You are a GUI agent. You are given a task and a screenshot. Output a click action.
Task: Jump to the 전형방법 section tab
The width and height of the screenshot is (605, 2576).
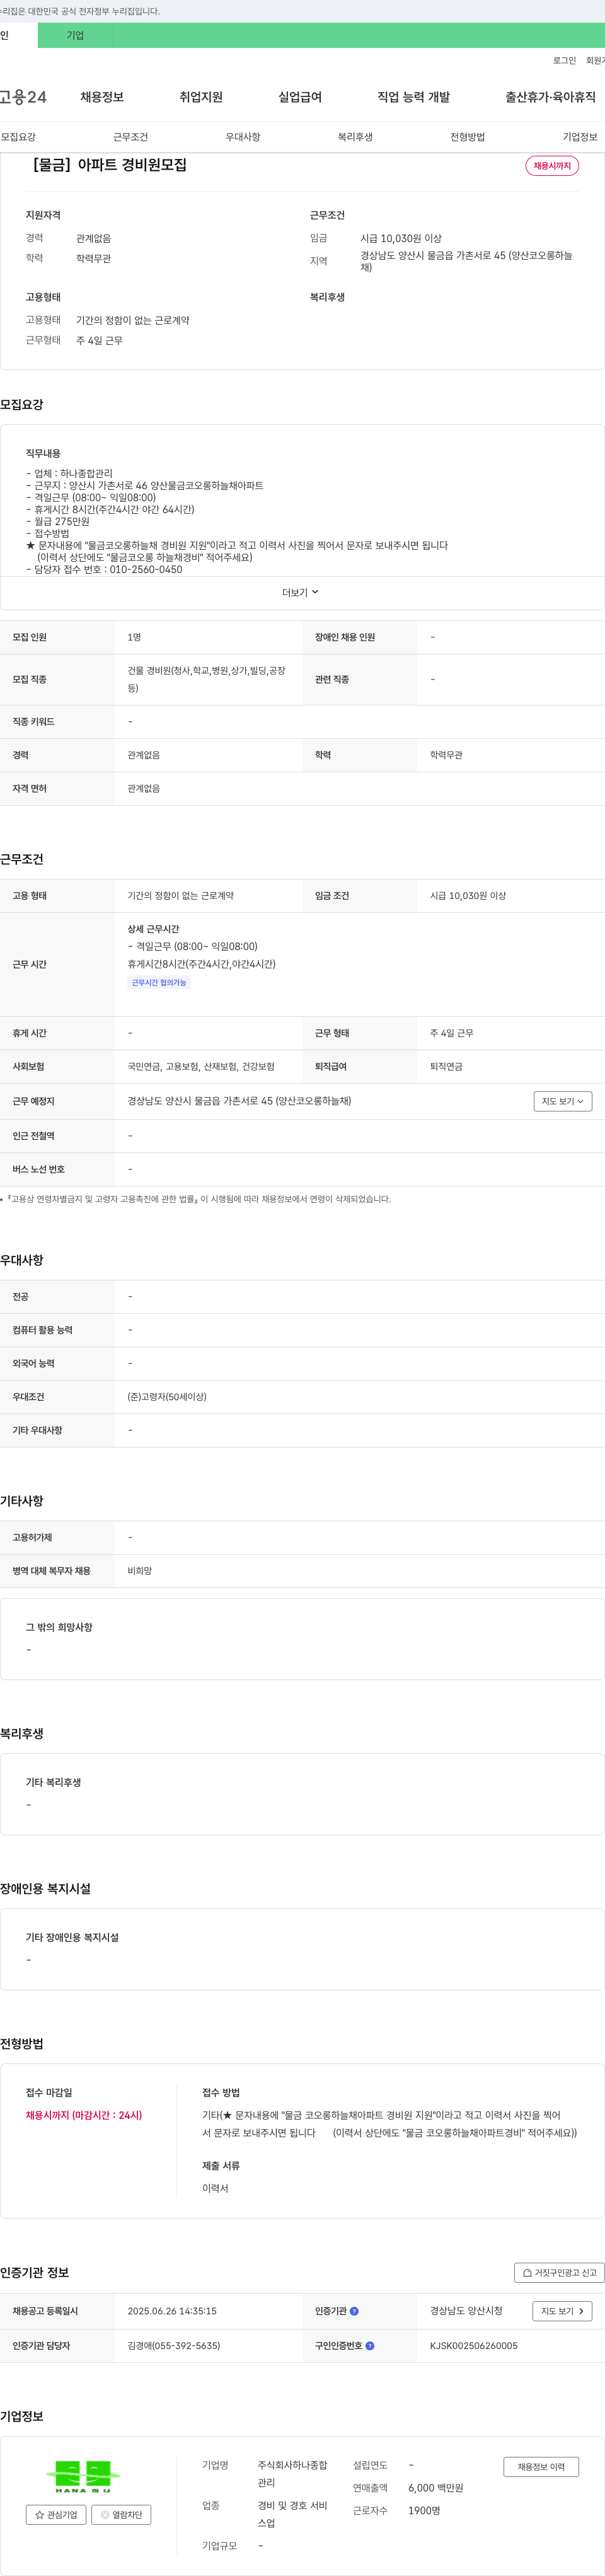click(467, 137)
